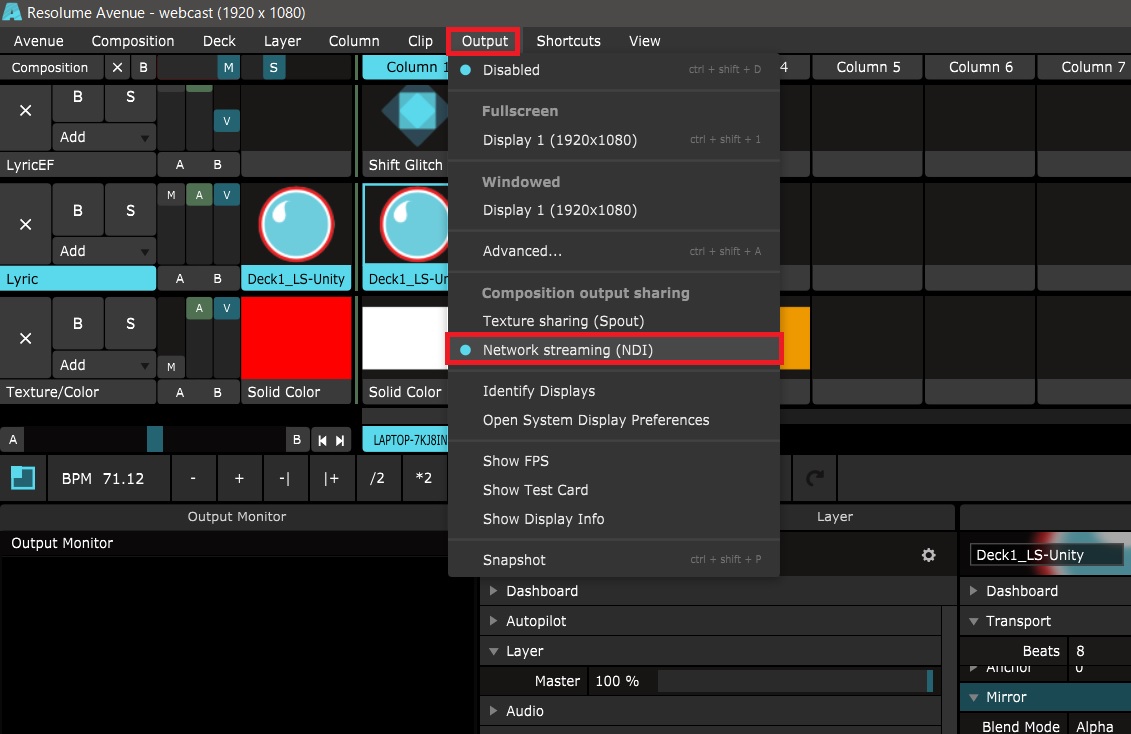This screenshot has height=734, width=1131.
Task: Click Column 5 header
Action: pos(868,67)
